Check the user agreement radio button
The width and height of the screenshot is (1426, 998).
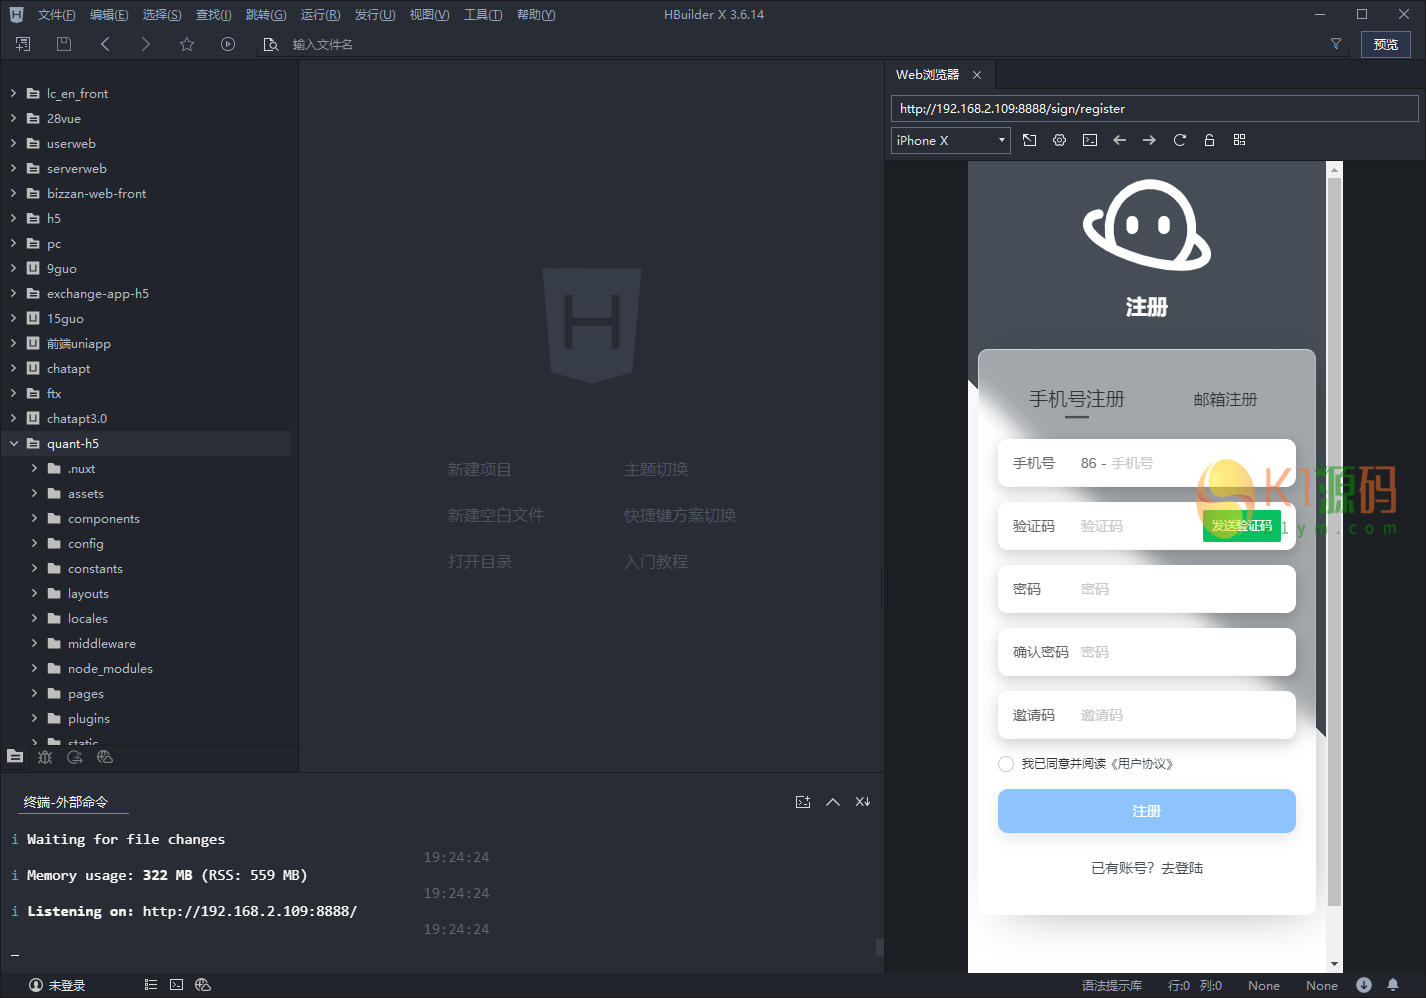pyautogui.click(x=1006, y=764)
